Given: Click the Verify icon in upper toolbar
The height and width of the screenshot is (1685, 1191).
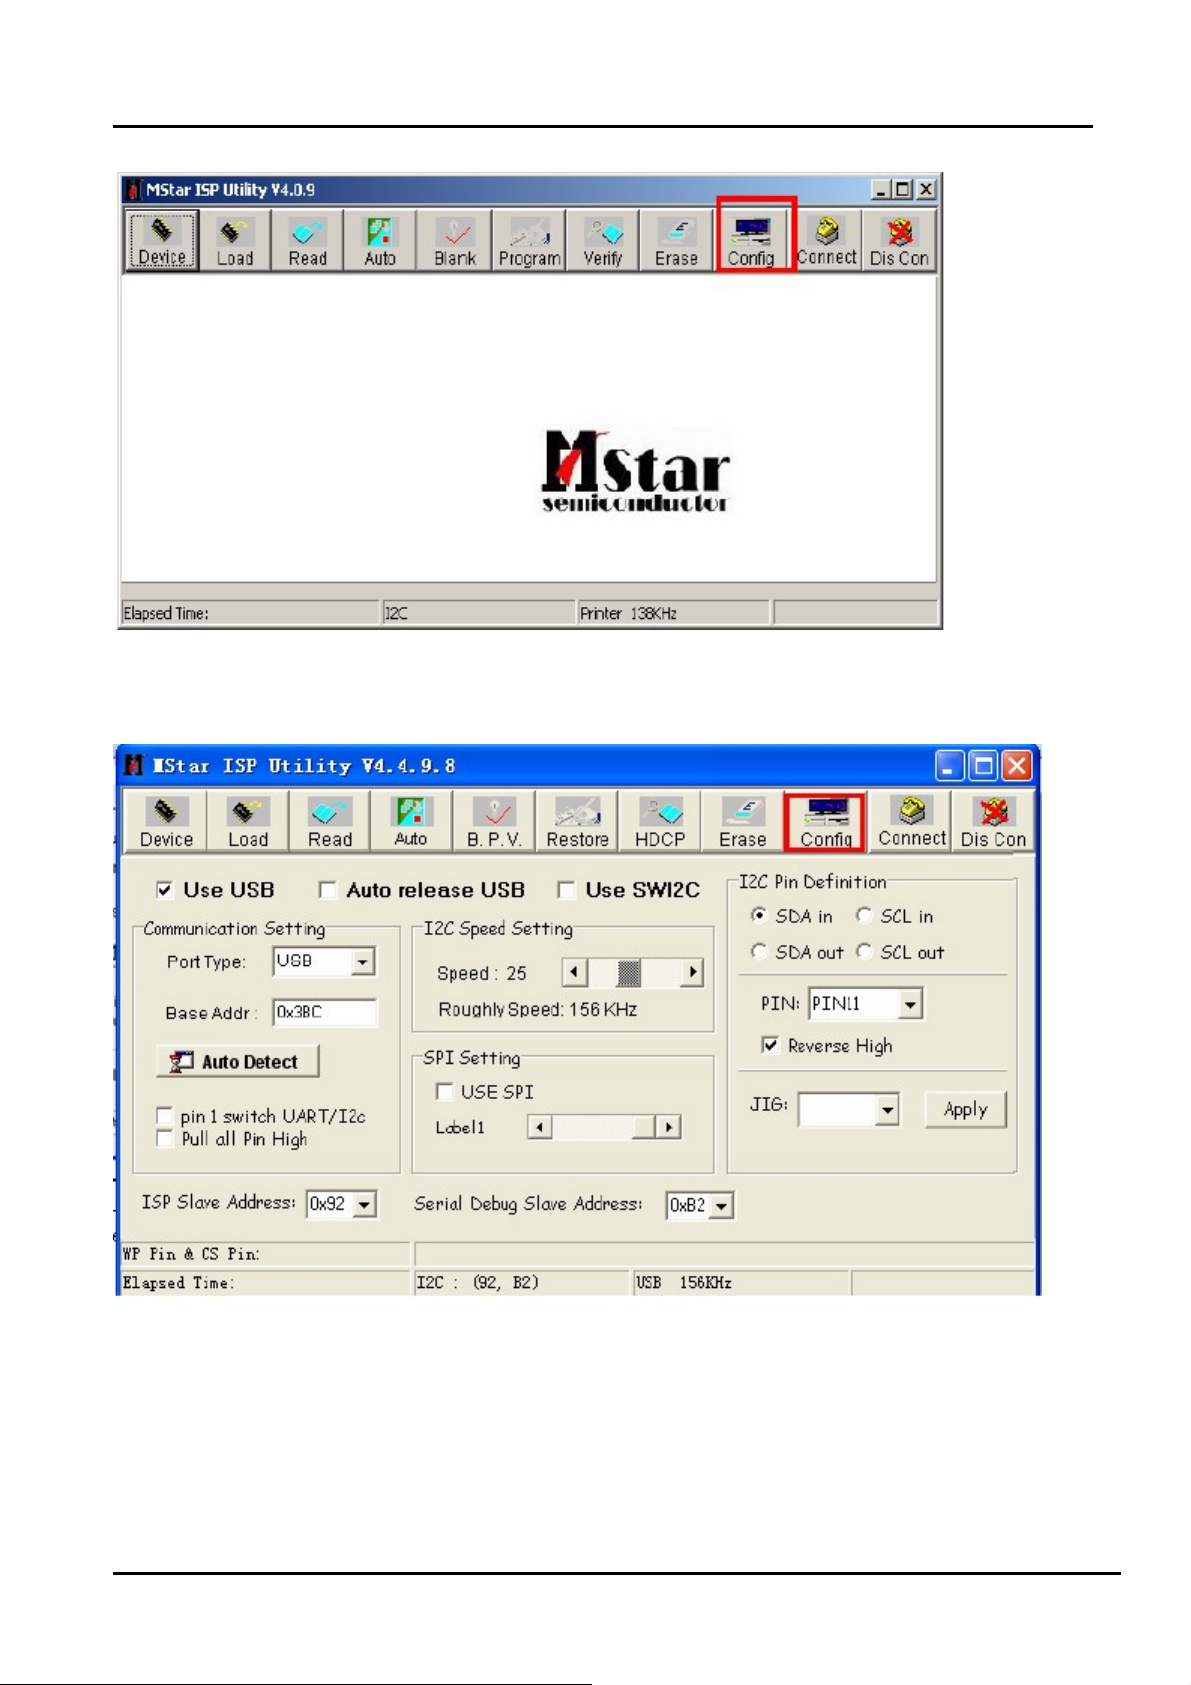Looking at the screenshot, I should pyautogui.click(x=603, y=241).
